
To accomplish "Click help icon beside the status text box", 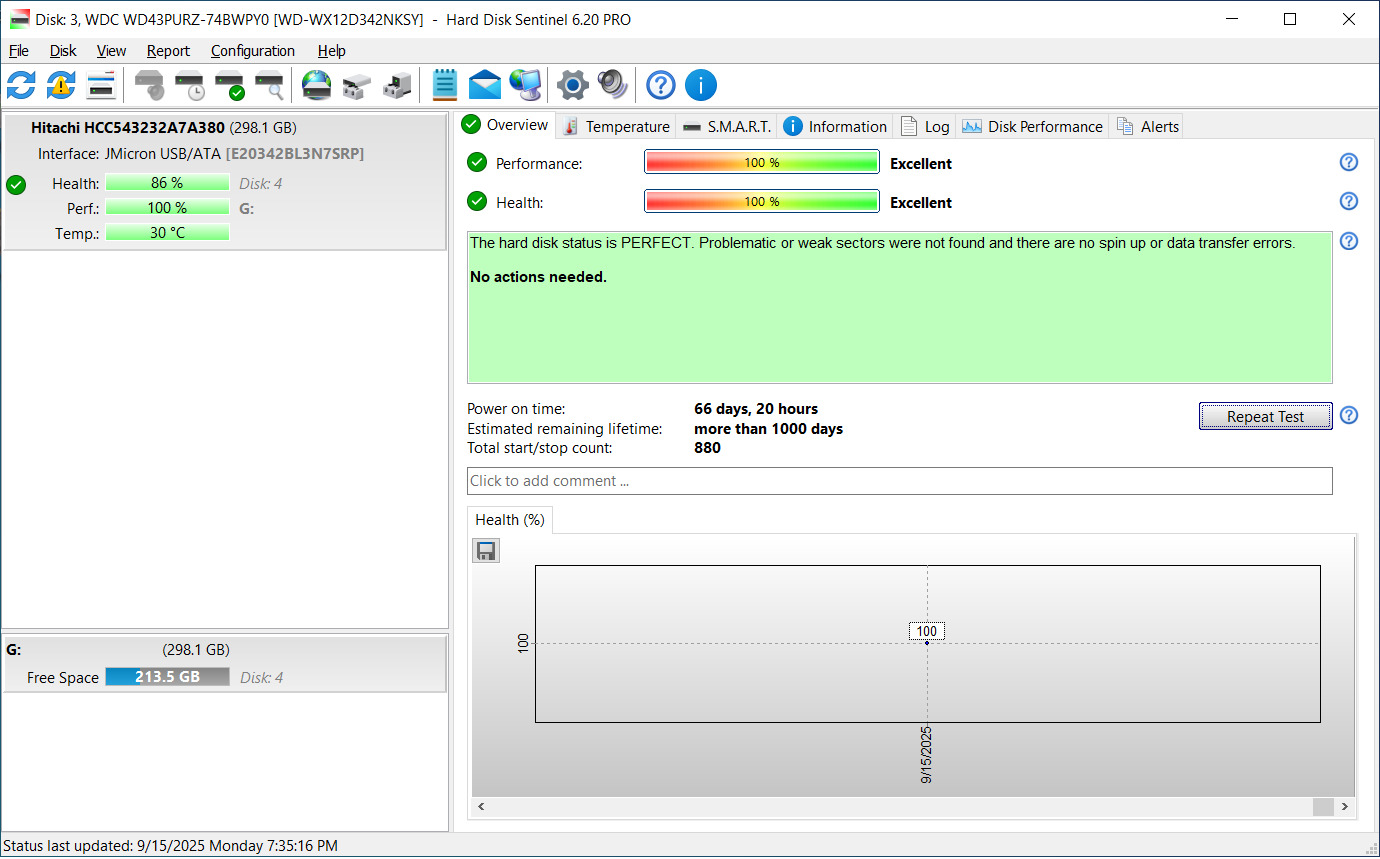I will point(1349,241).
